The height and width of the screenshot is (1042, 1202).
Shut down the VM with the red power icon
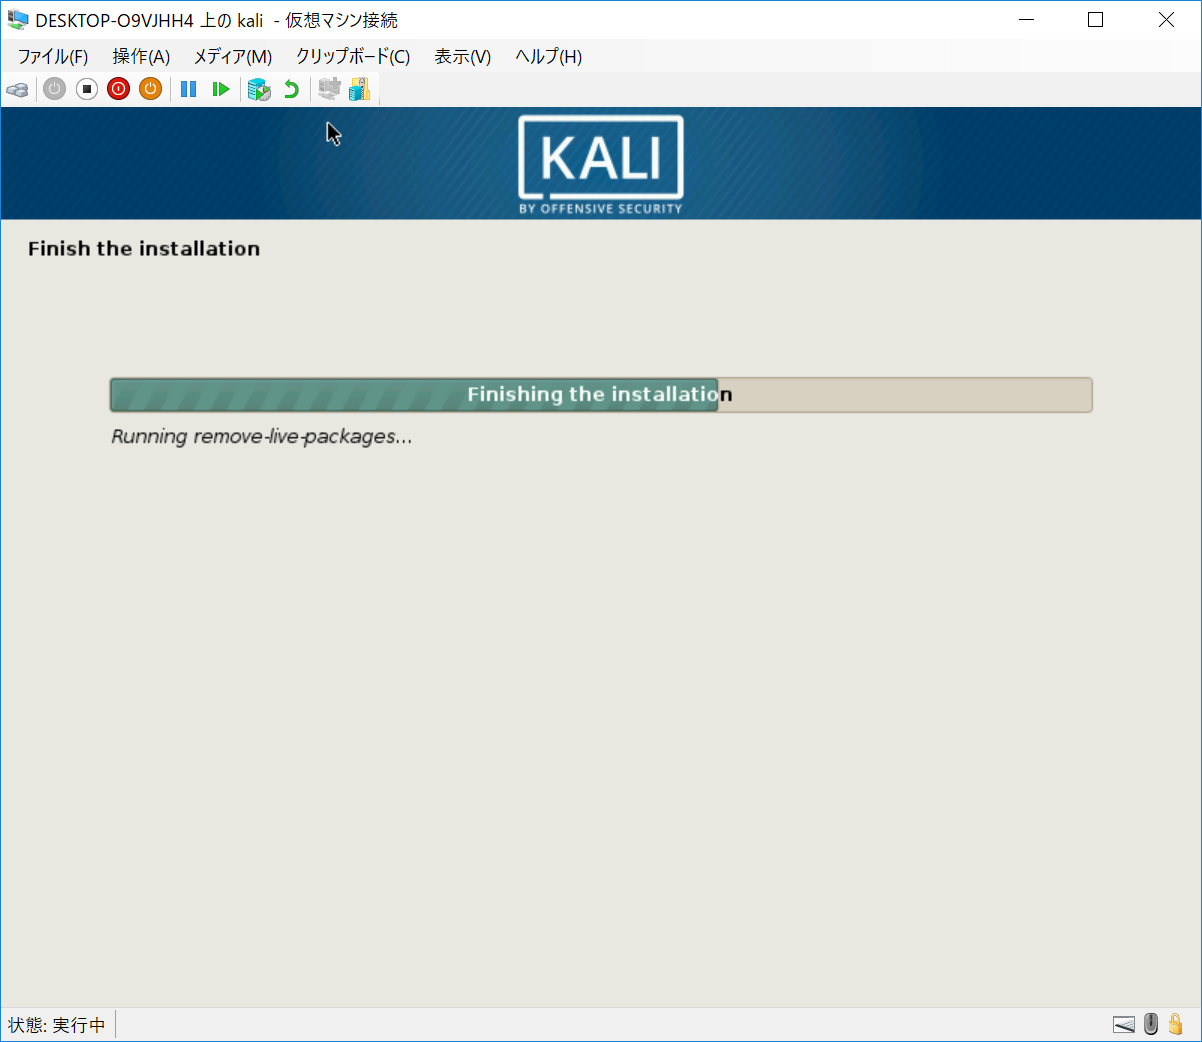(x=119, y=90)
